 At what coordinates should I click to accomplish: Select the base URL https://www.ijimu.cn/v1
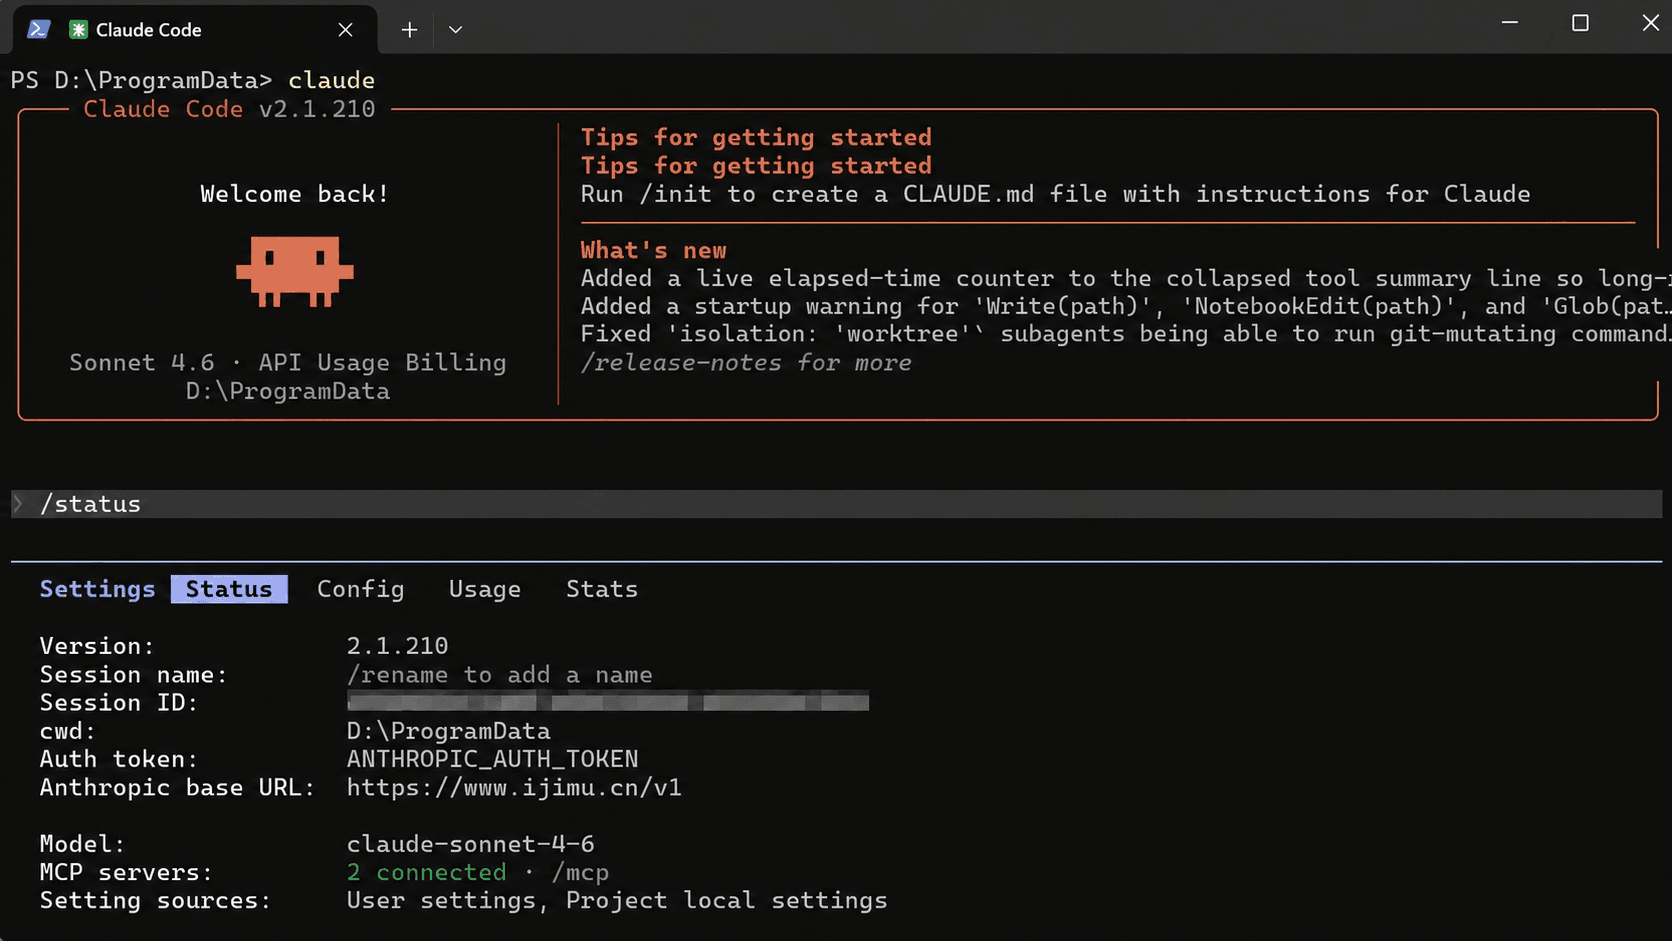(514, 788)
